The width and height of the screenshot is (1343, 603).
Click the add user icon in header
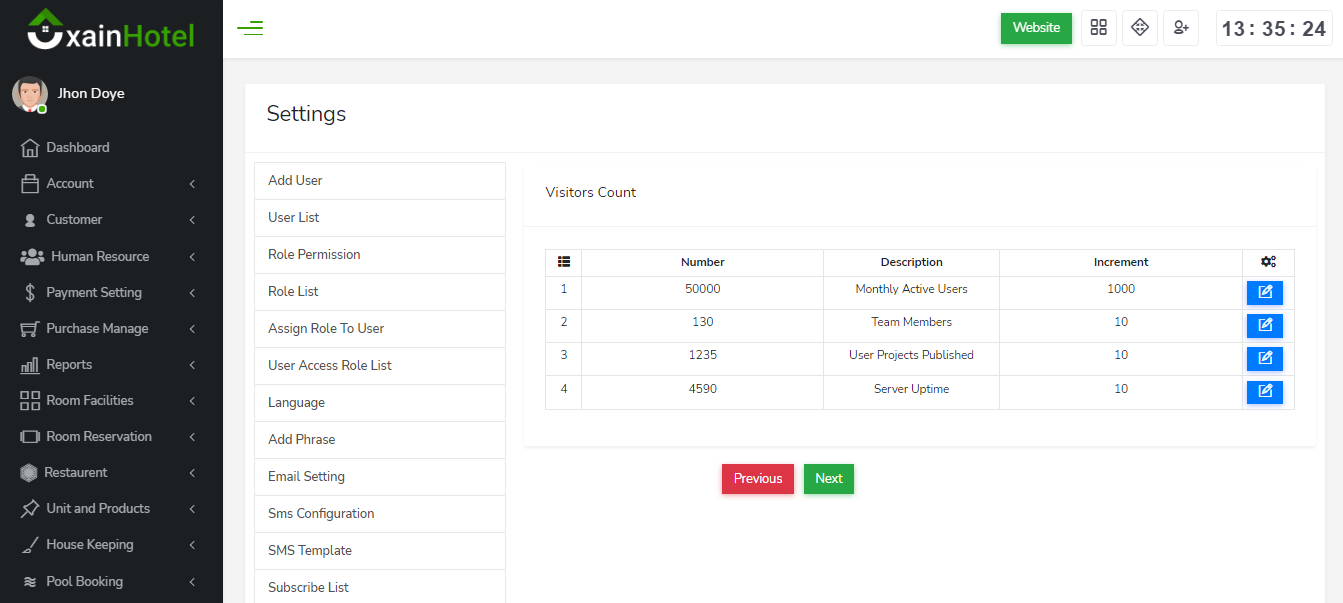(1180, 28)
